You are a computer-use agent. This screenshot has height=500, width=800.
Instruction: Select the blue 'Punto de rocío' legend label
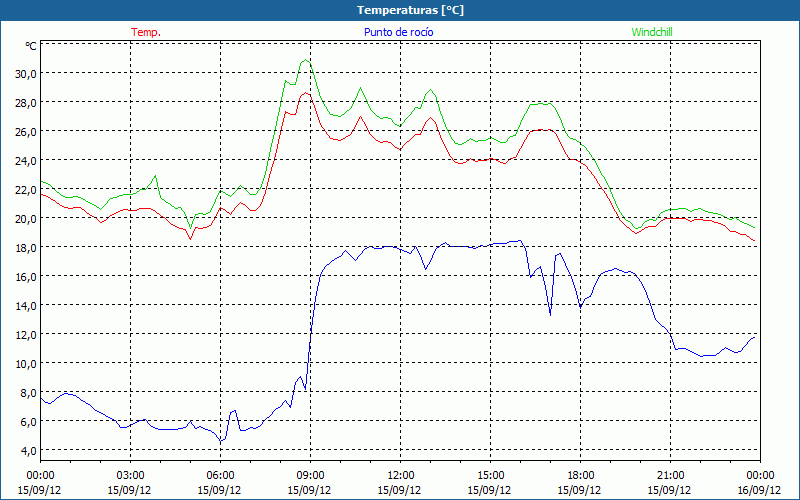point(398,32)
